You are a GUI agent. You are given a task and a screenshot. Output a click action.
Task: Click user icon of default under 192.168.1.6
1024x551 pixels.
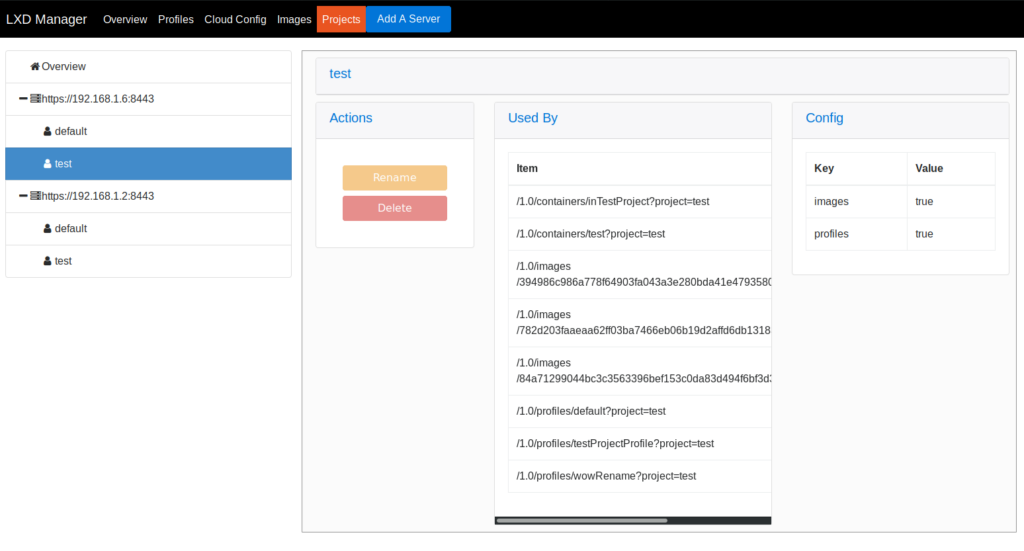click(47, 131)
